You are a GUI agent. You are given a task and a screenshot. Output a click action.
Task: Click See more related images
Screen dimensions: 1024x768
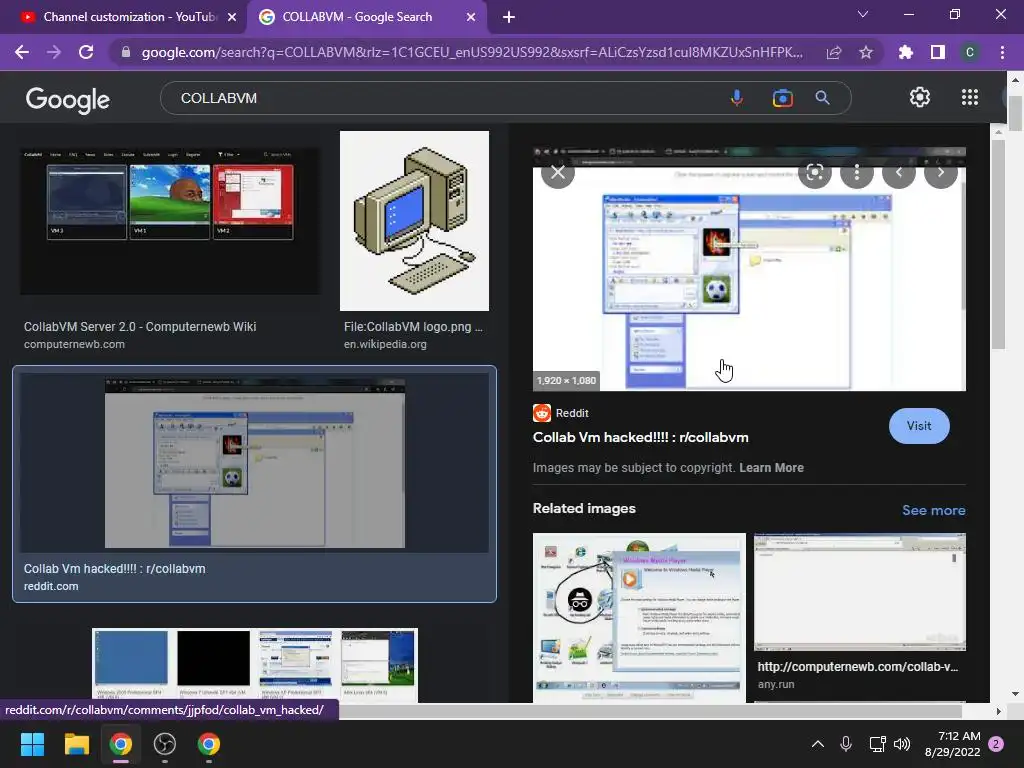coord(933,510)
